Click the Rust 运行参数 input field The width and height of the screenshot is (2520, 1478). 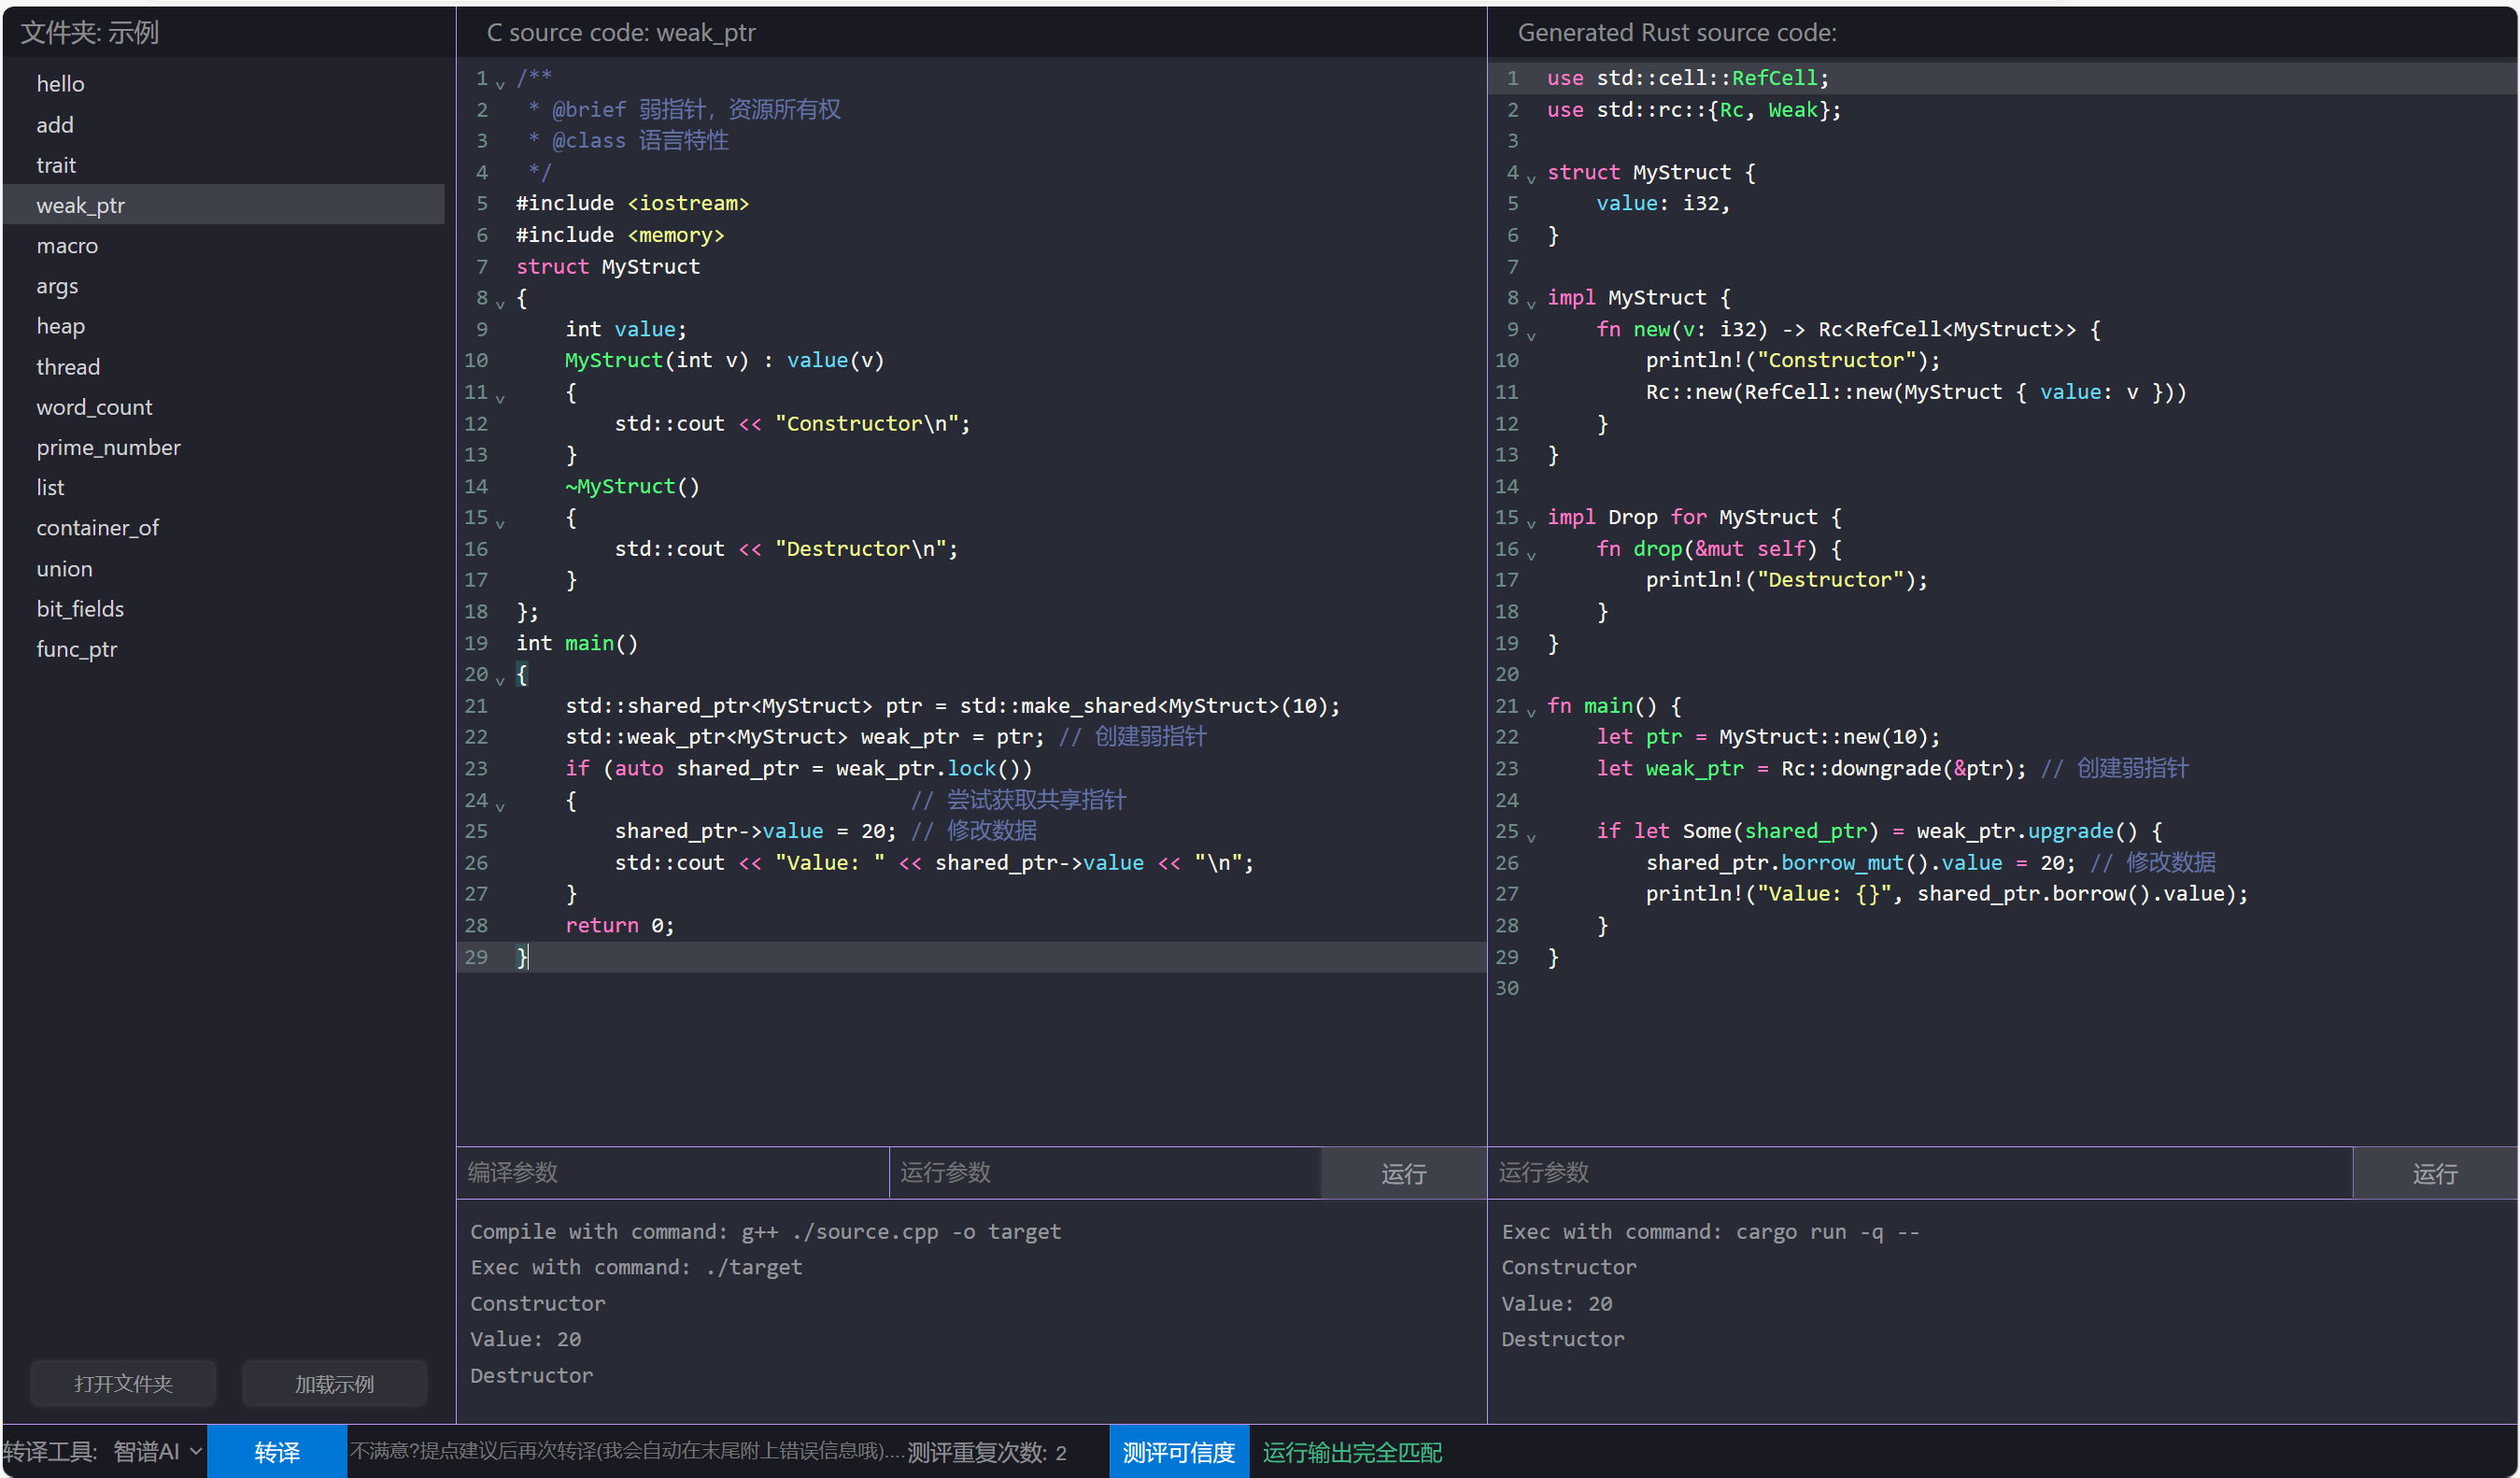coord(1920,1172)
